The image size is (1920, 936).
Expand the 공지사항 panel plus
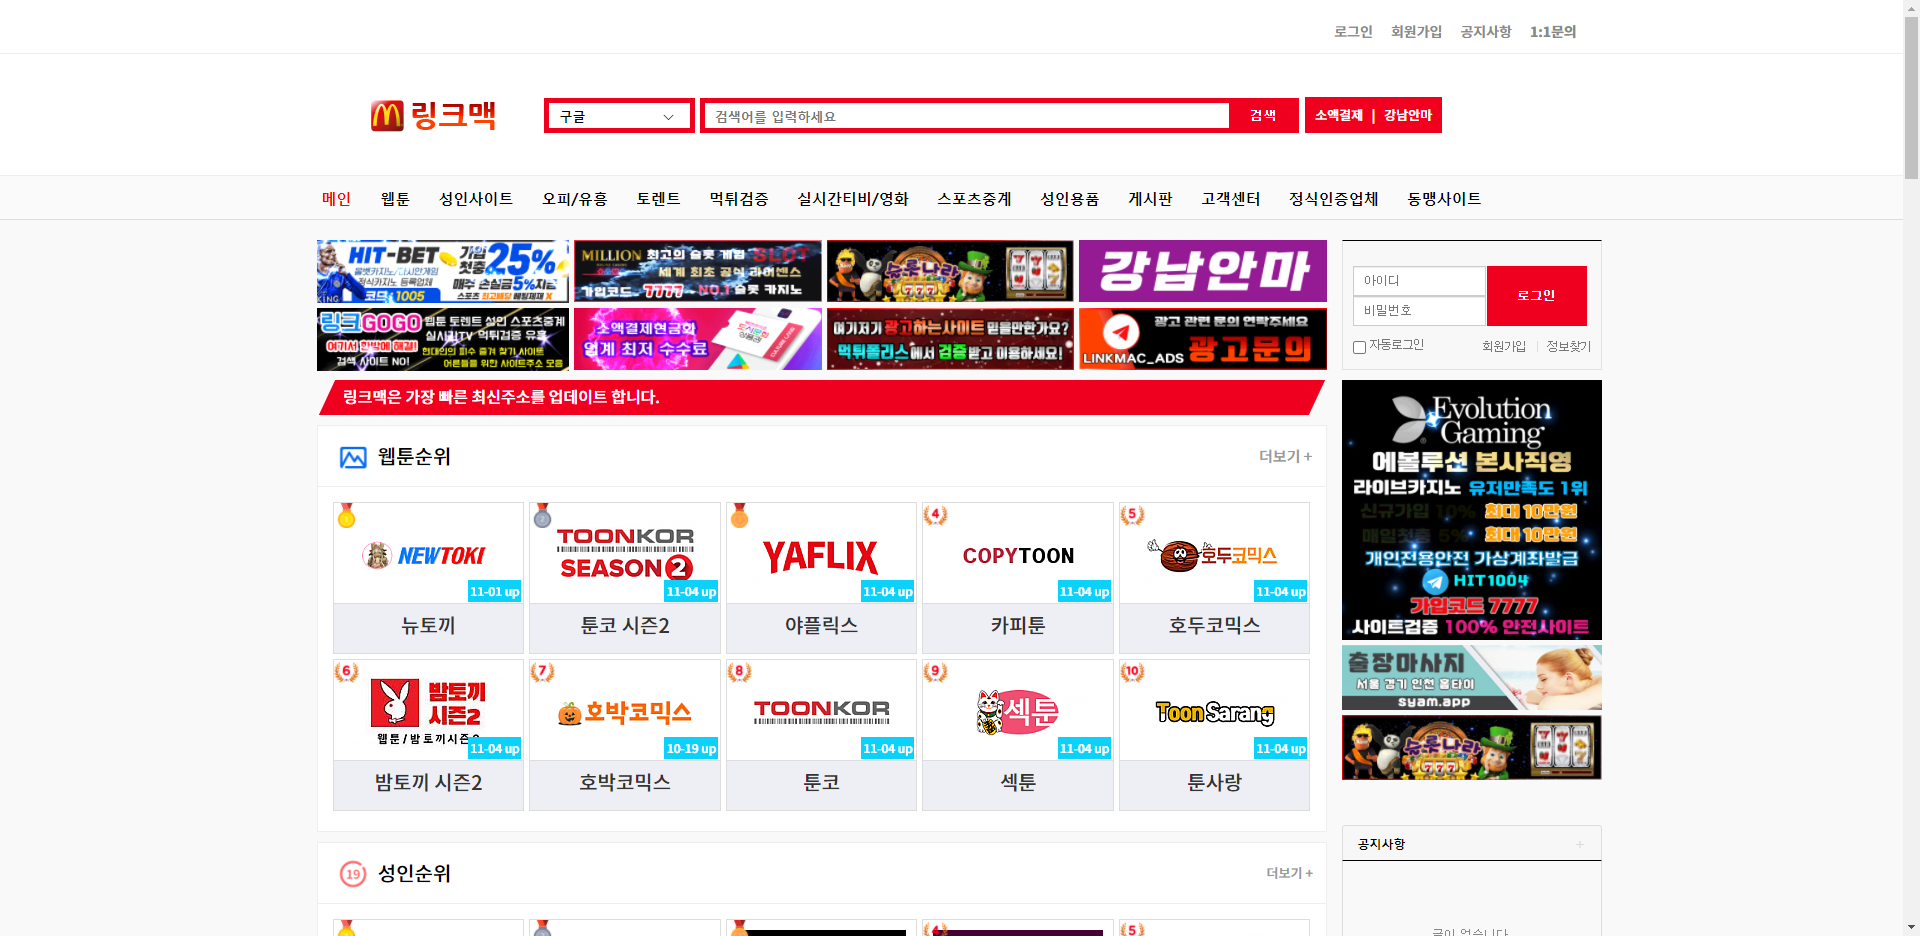[1580, 844]
